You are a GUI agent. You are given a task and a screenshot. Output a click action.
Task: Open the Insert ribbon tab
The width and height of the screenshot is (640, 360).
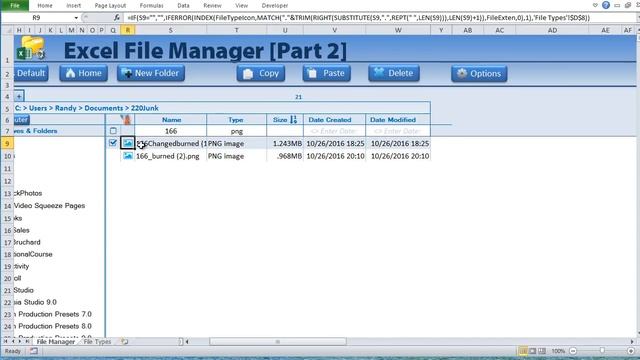(x=73, y=6)
